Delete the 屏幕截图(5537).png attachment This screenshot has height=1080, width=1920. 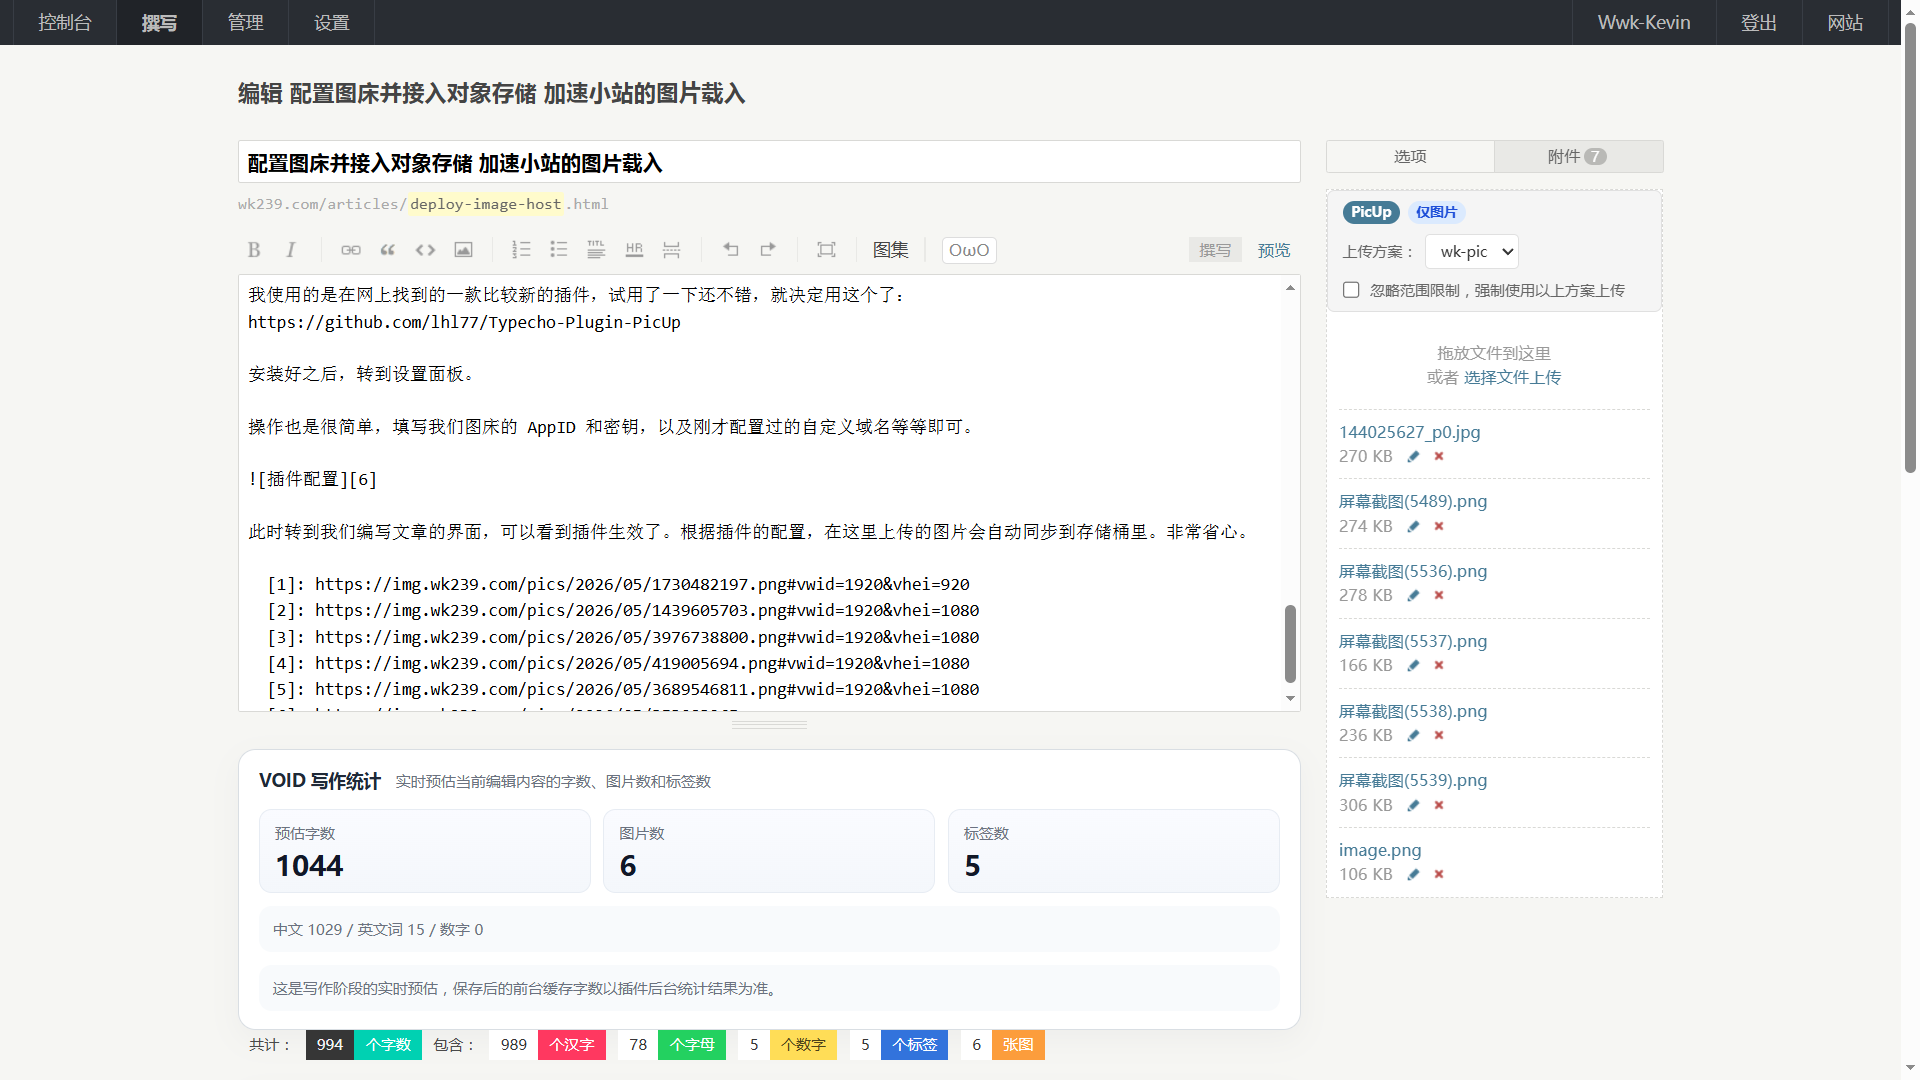[x=1439, y=665]
